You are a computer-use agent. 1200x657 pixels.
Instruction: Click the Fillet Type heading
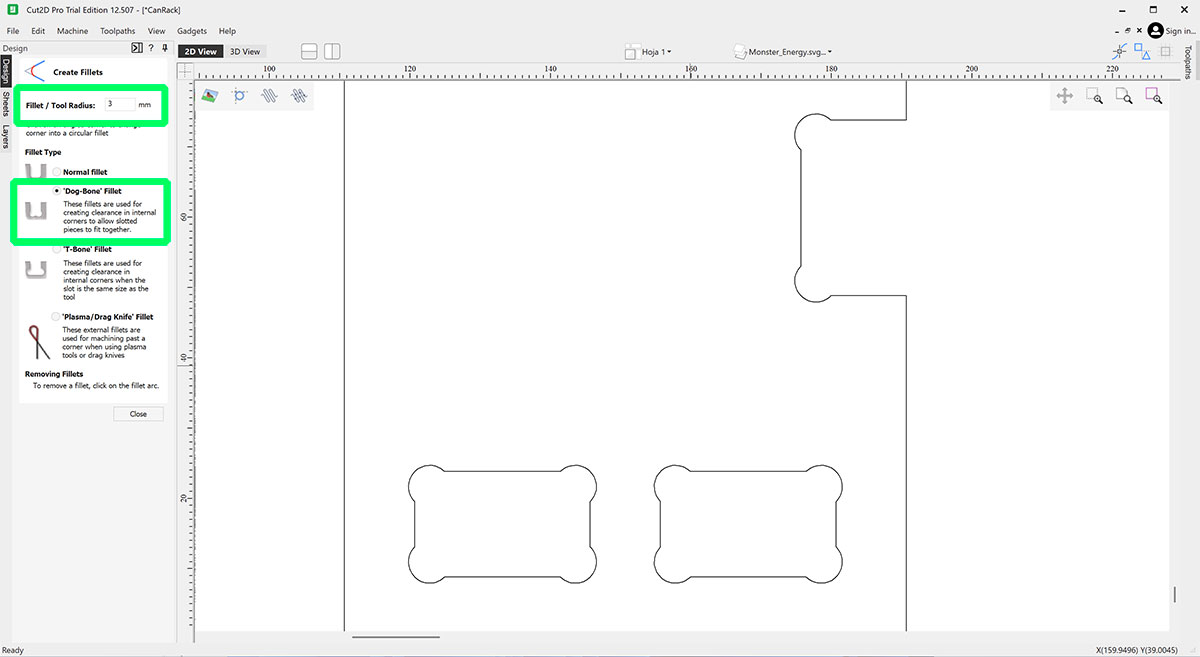pyautogui.click(x=43, y=152)
